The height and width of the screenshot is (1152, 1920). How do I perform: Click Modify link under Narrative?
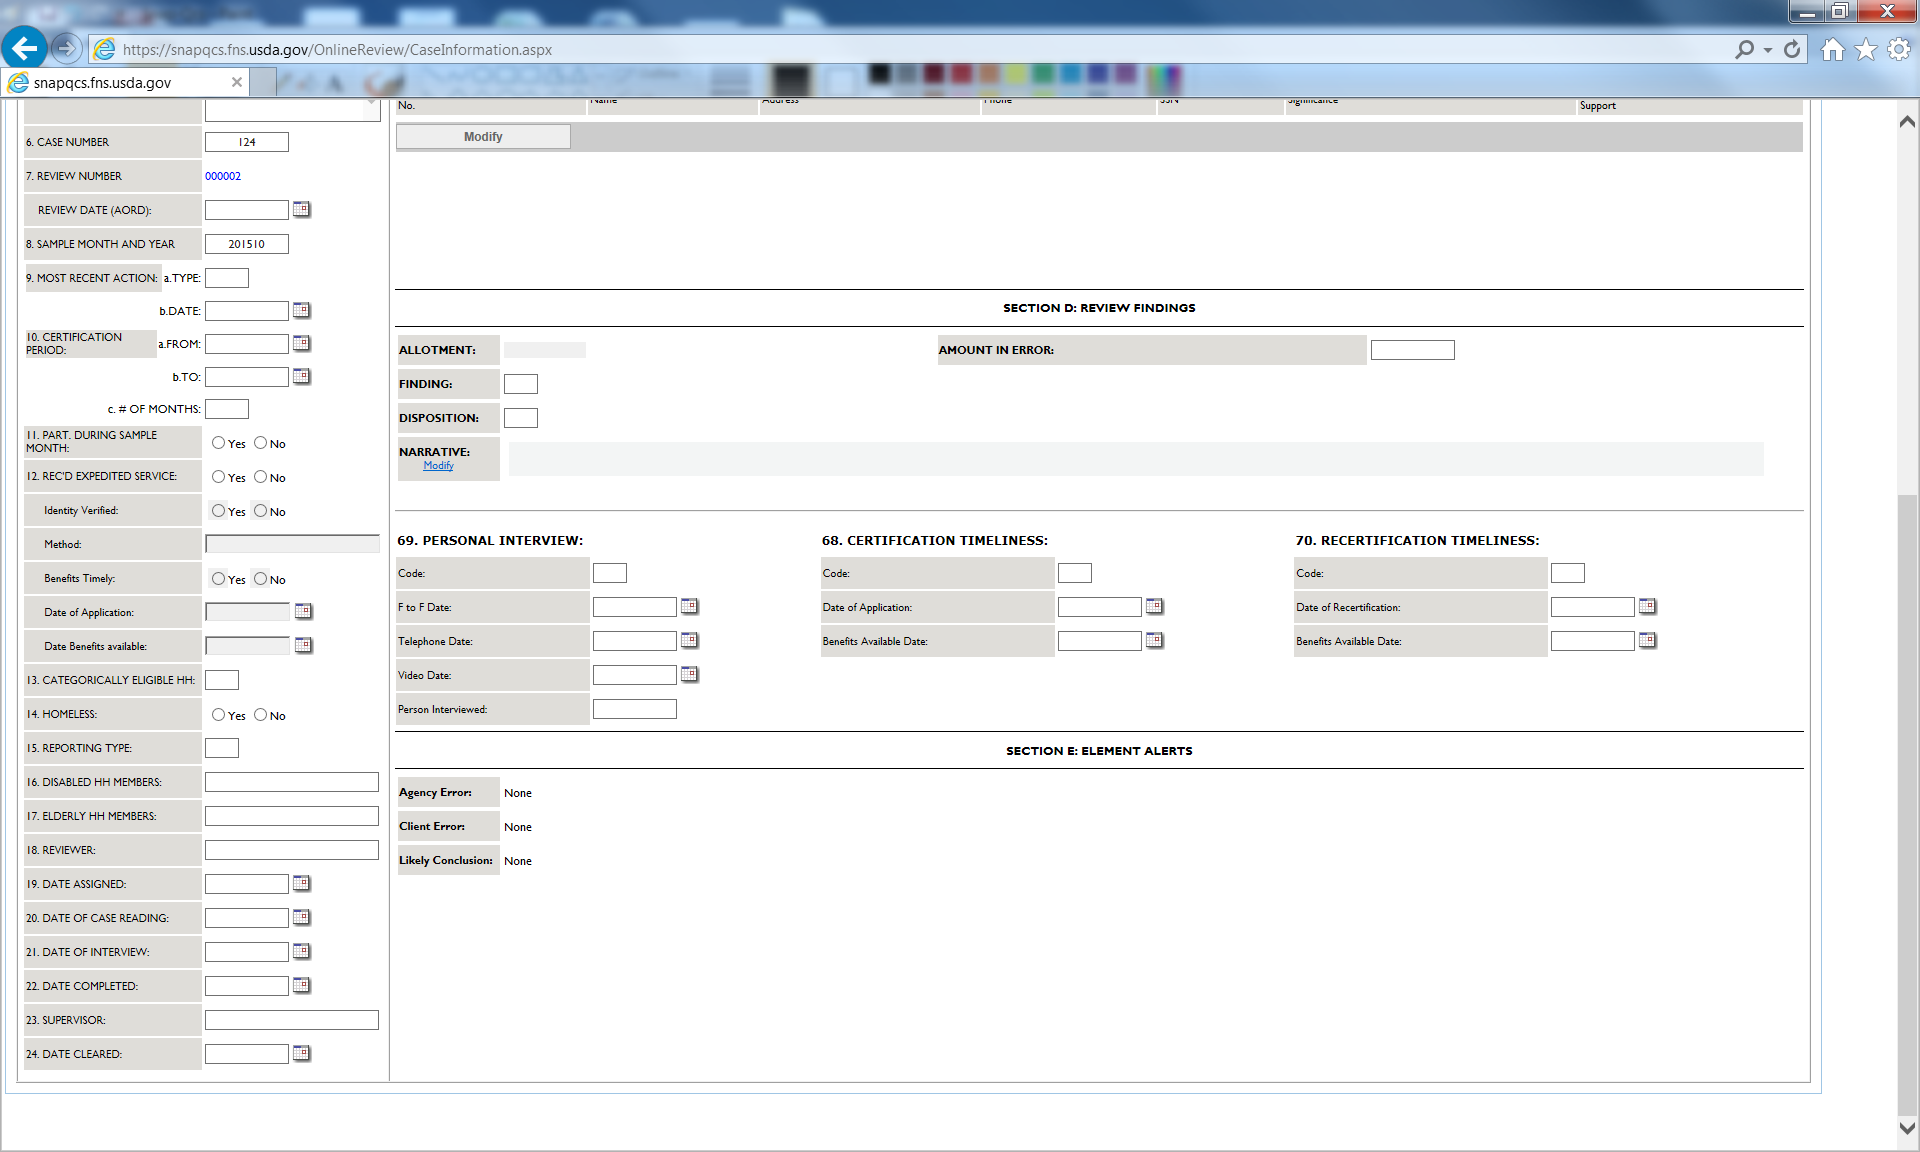[438, 466]
